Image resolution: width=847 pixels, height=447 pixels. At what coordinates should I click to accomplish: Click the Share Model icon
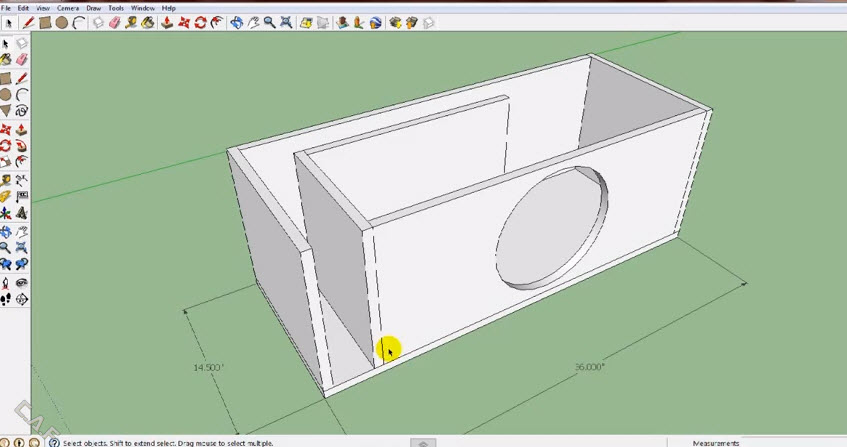point(412,23)
